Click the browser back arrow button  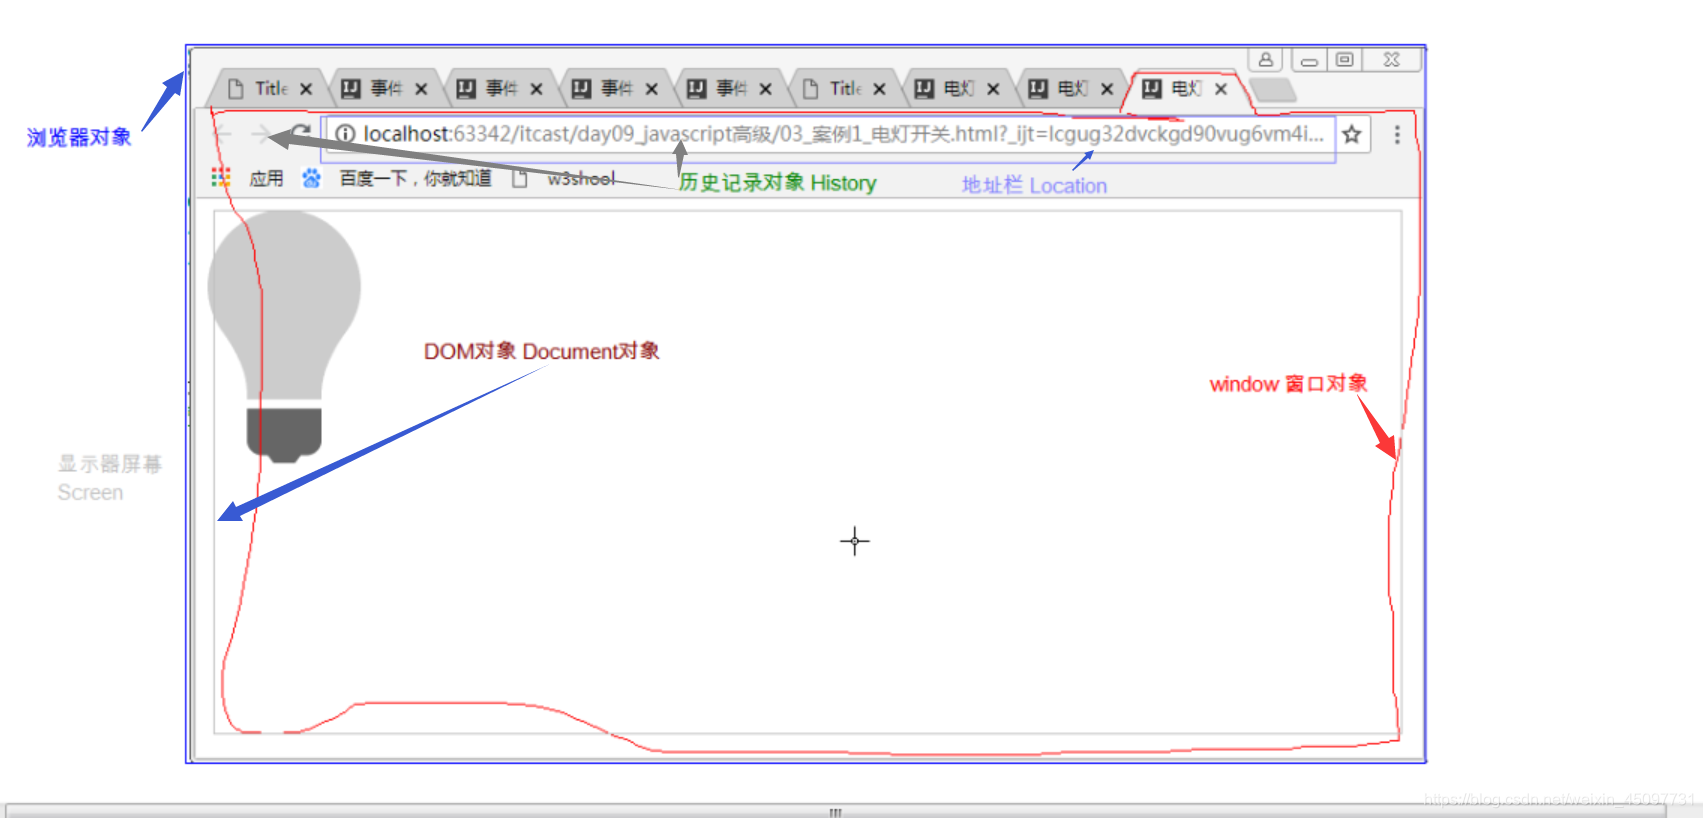click(222, 134)
